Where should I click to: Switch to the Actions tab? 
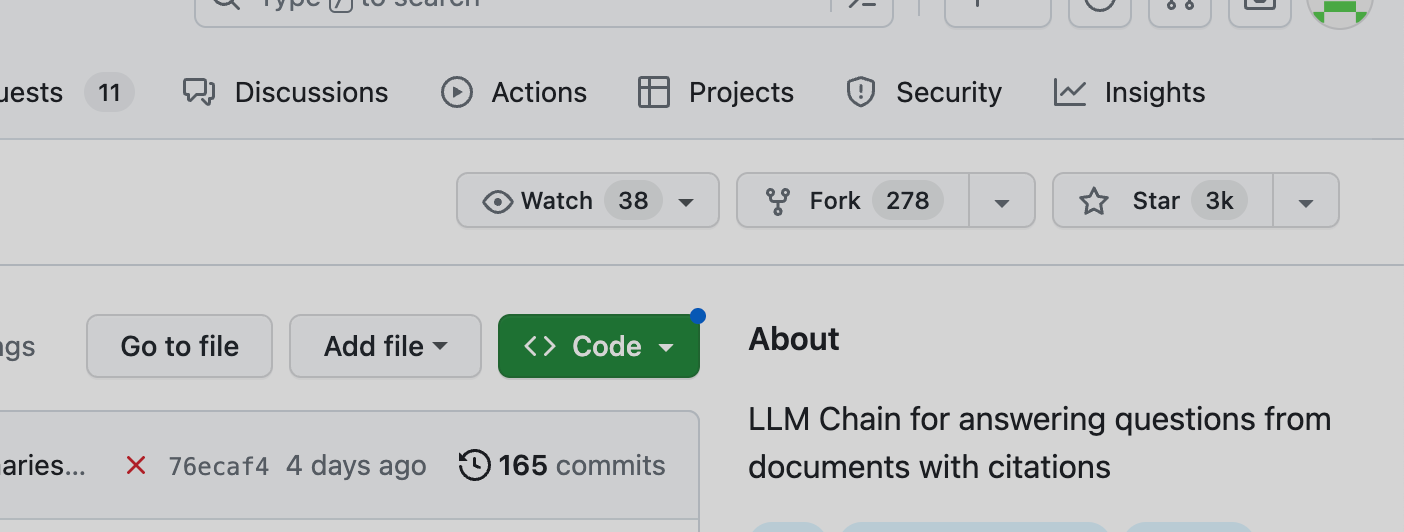(514, 93)
